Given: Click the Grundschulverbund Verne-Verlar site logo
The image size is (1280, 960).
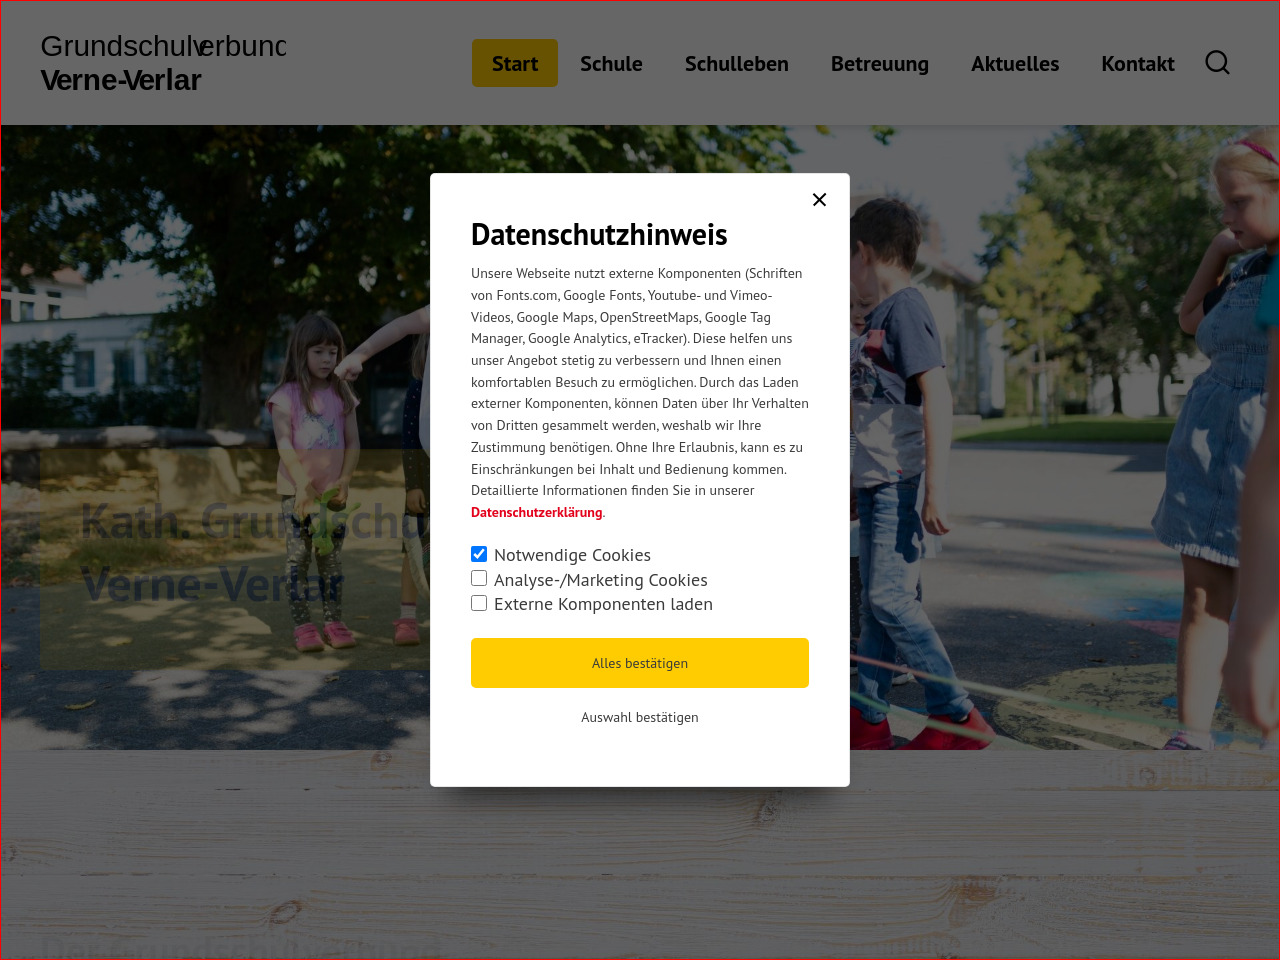Looking at the screenshot, I should [x=162, y=63].
